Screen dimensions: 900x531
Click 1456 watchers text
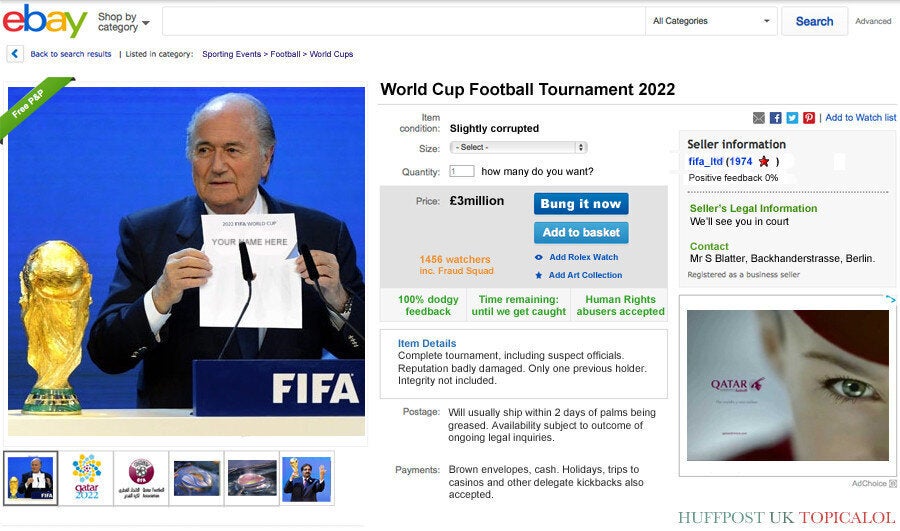pyautogui.click(x=455, y=259)
